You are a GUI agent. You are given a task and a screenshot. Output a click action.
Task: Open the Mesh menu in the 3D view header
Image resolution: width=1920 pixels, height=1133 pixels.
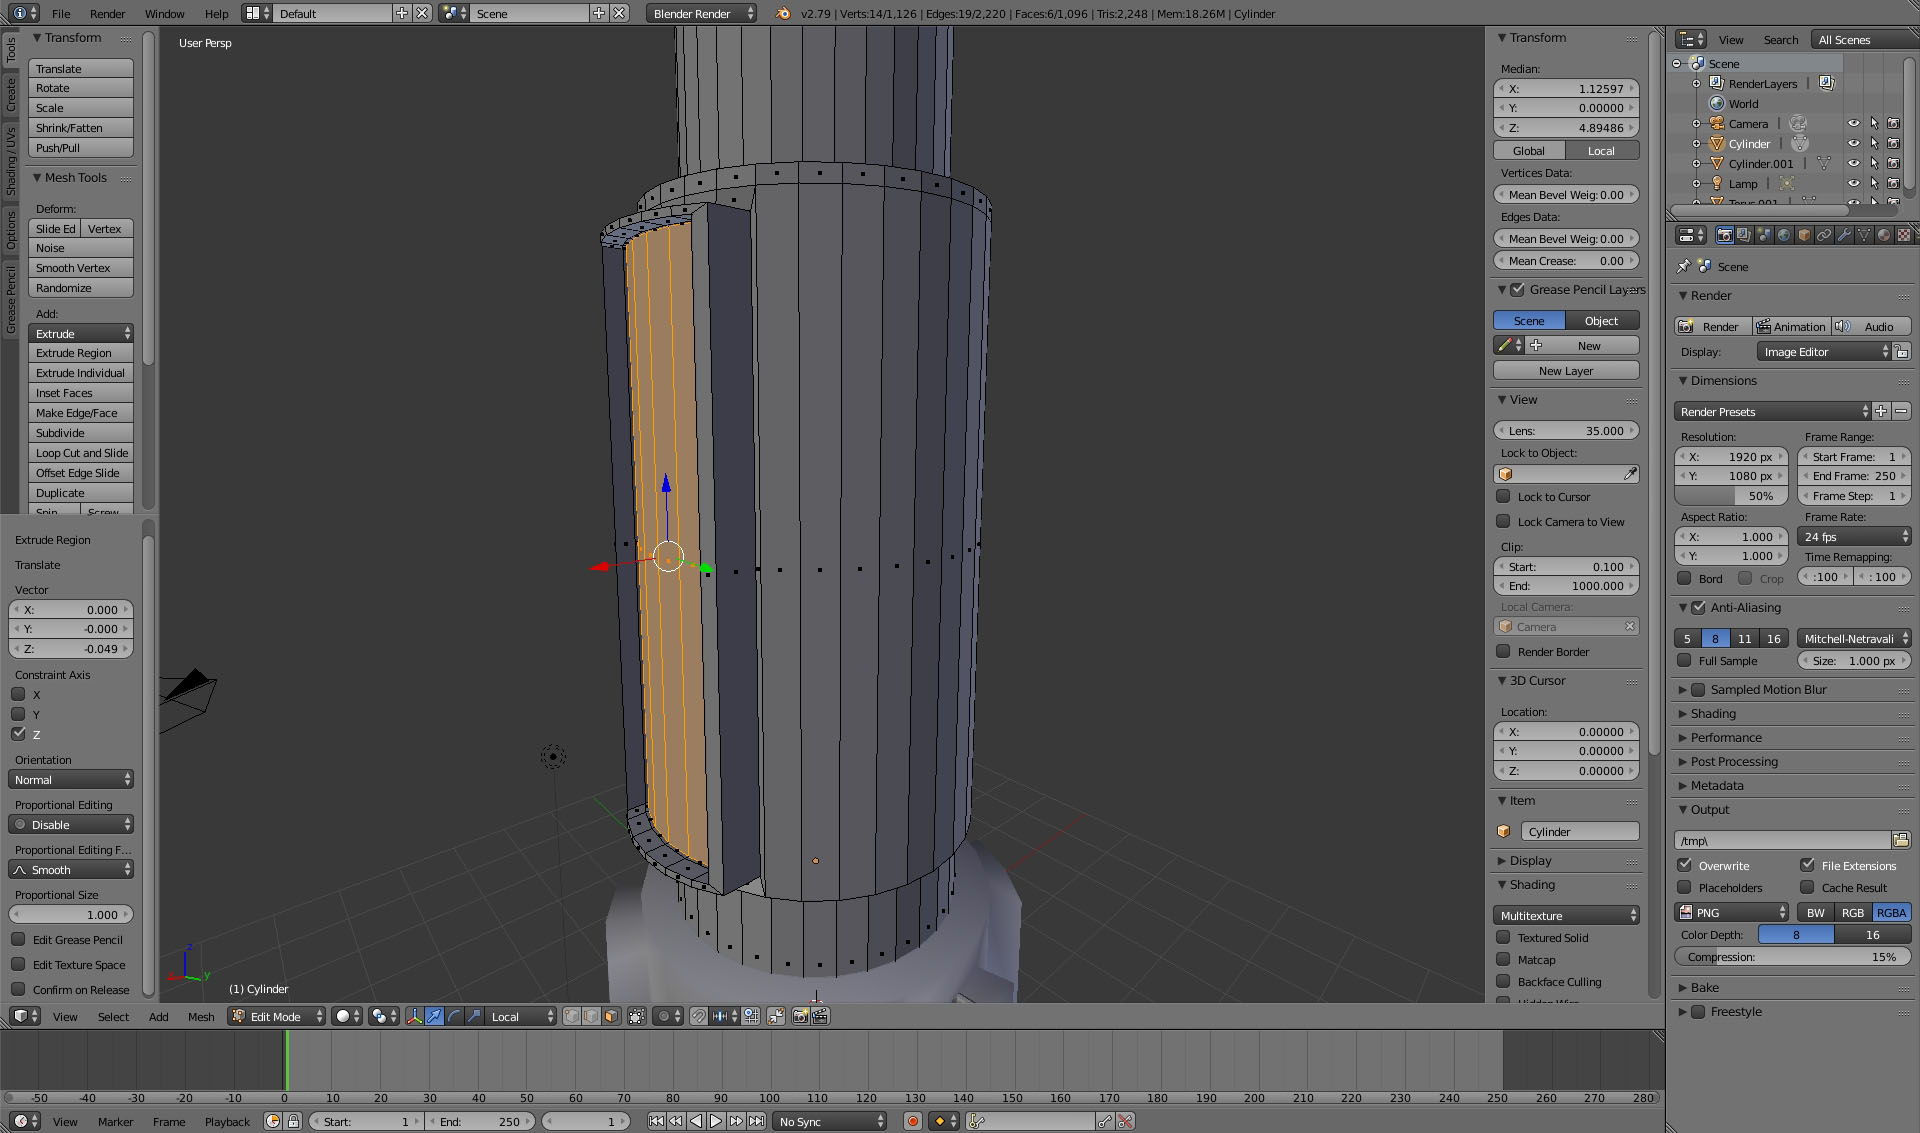pos(201,1016)
